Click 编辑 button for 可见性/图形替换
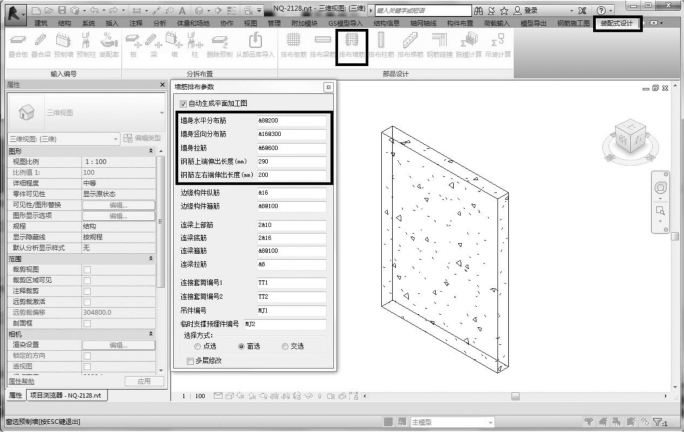The height and width of the screenshot is (432, 684). point(118,205)
